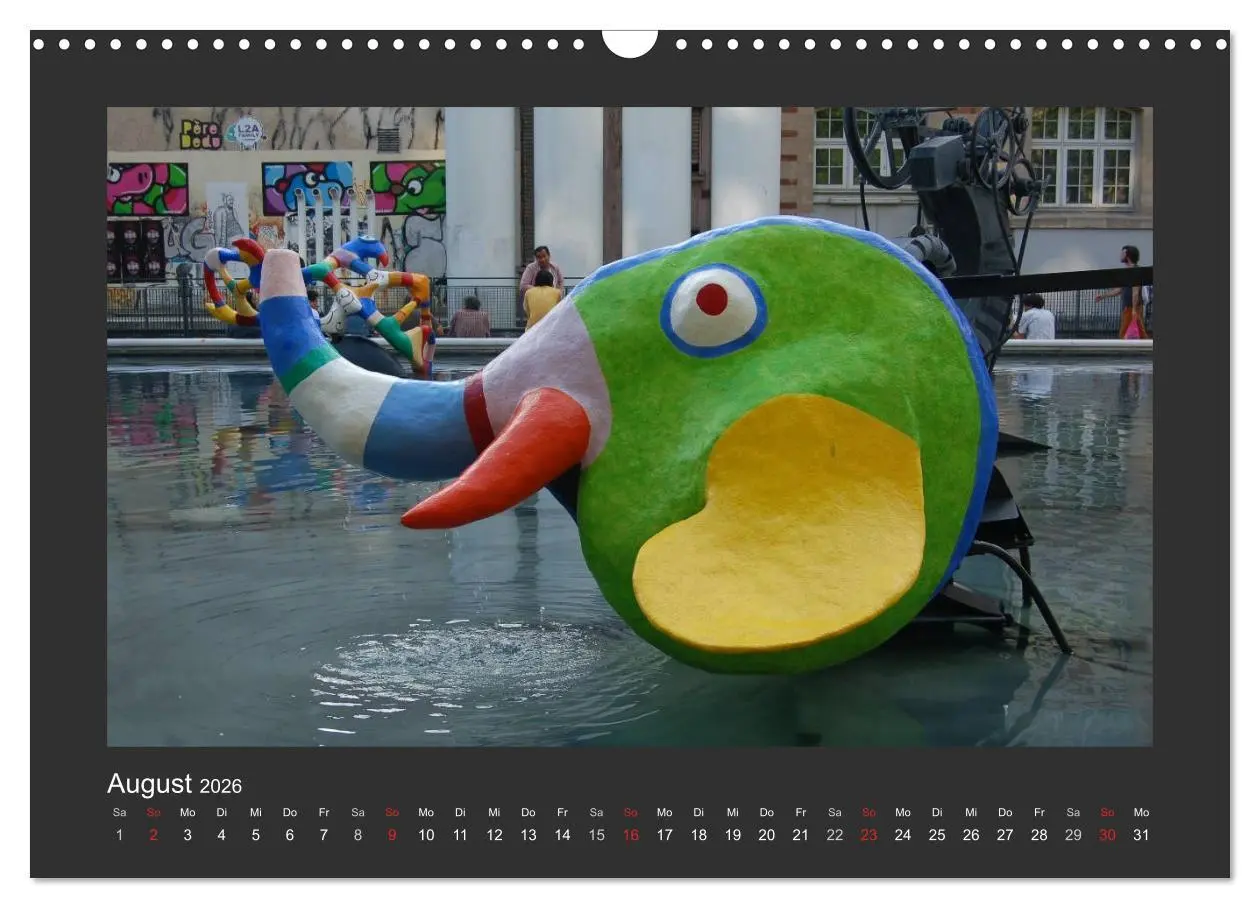Click the weekday label 'Mo' above 31

1141,812
